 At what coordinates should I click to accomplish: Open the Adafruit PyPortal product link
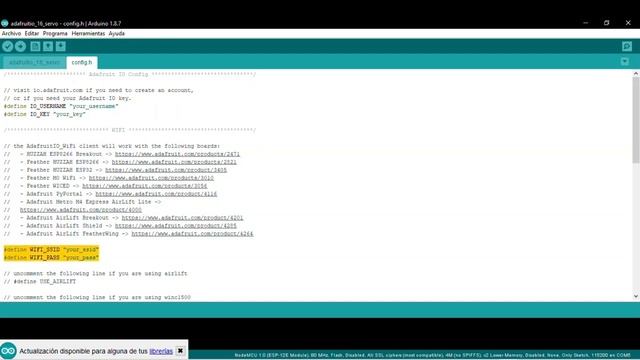point(156,194)
